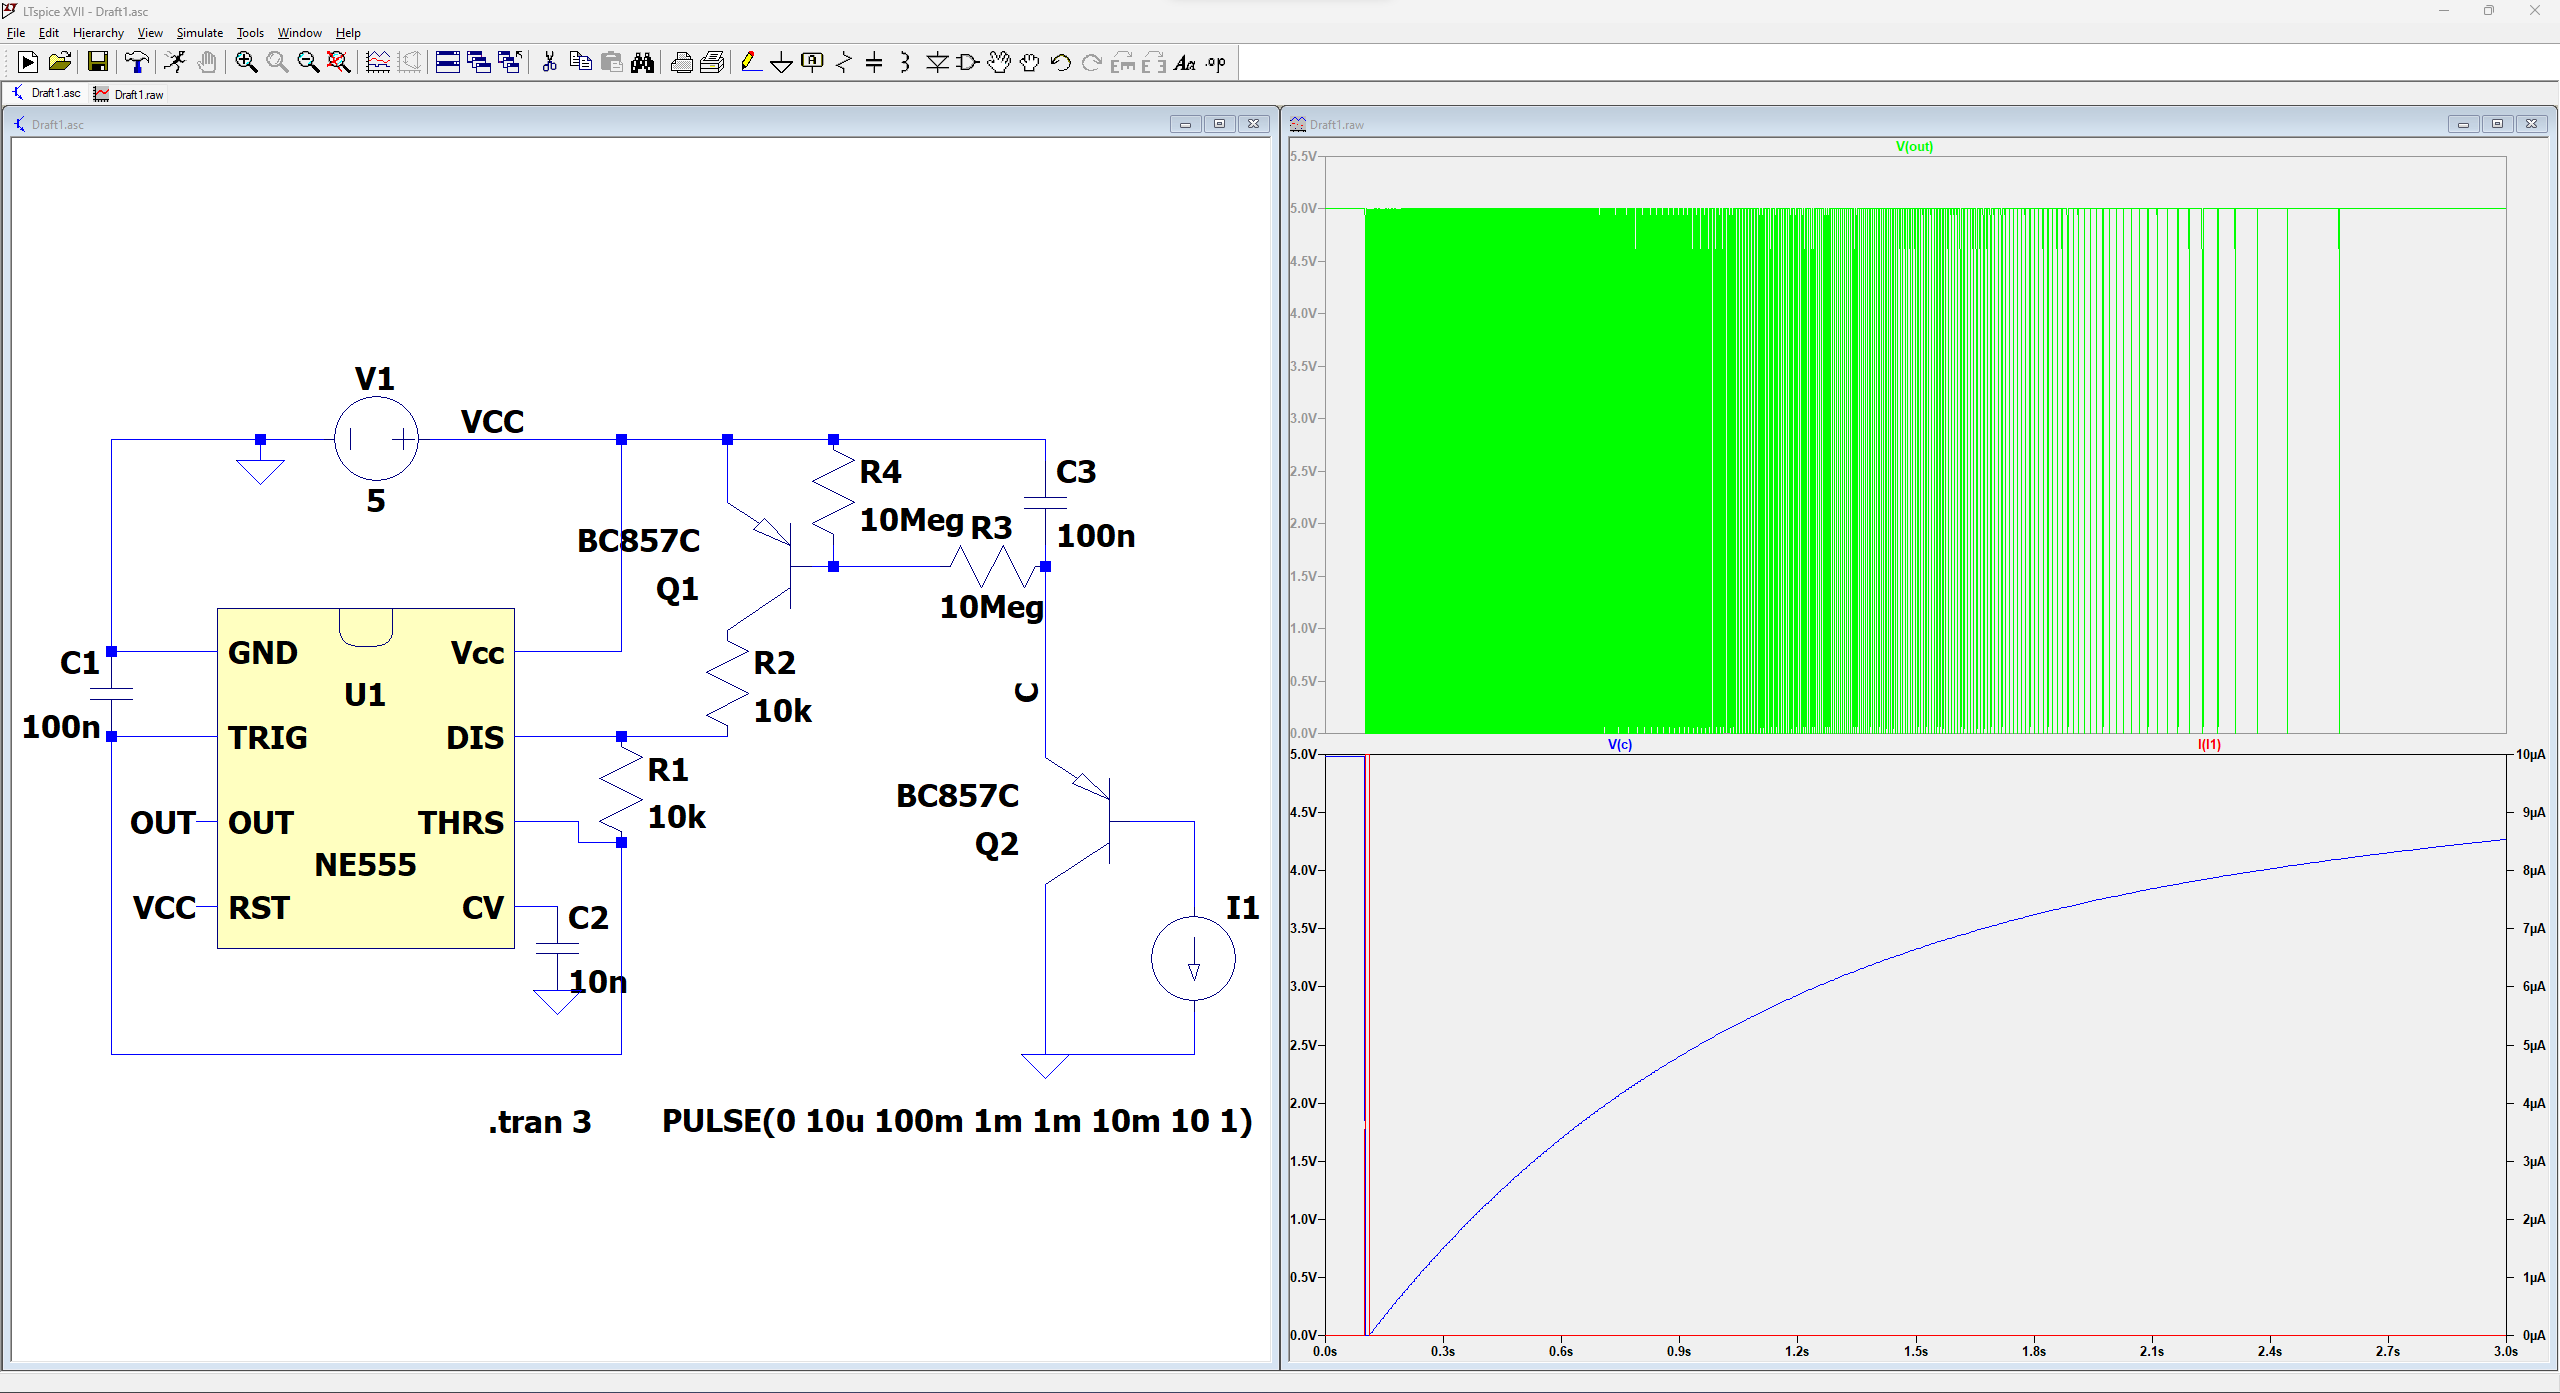Open a file with the folder icon
This screenshot has height=1393, width=2560.
tap(60, 62)
